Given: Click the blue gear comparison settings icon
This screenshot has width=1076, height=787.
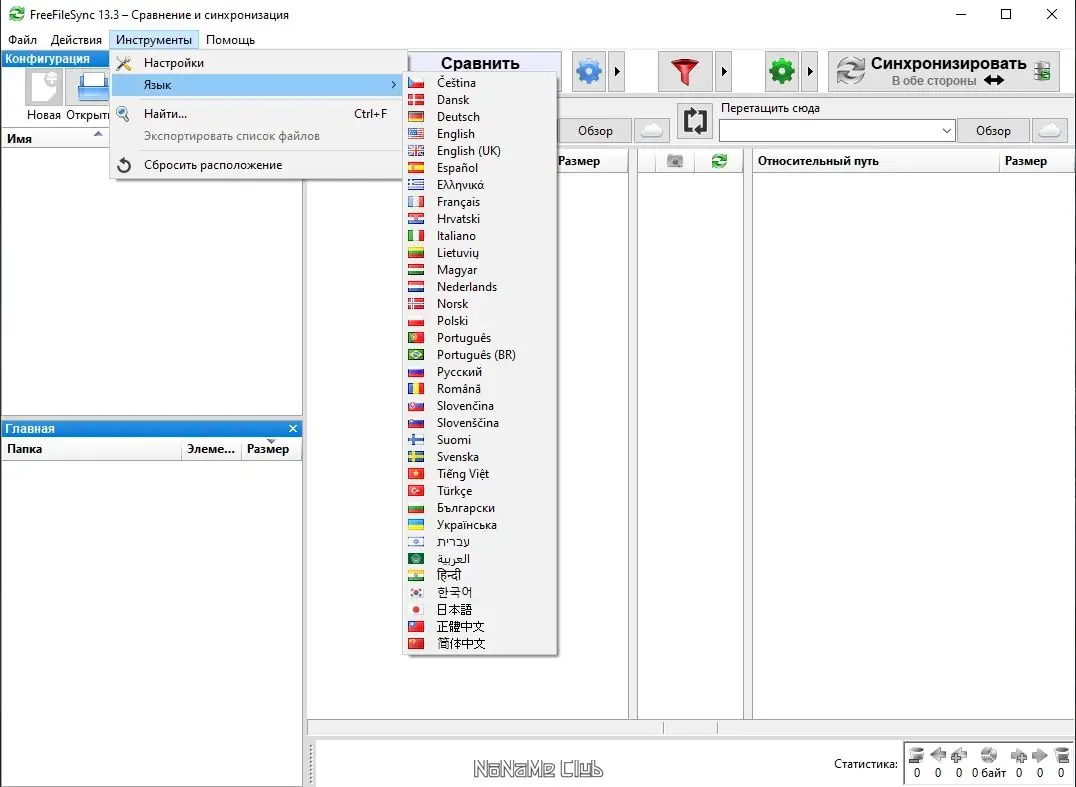Looking at the screenshot, I should (x=589, y=71).
